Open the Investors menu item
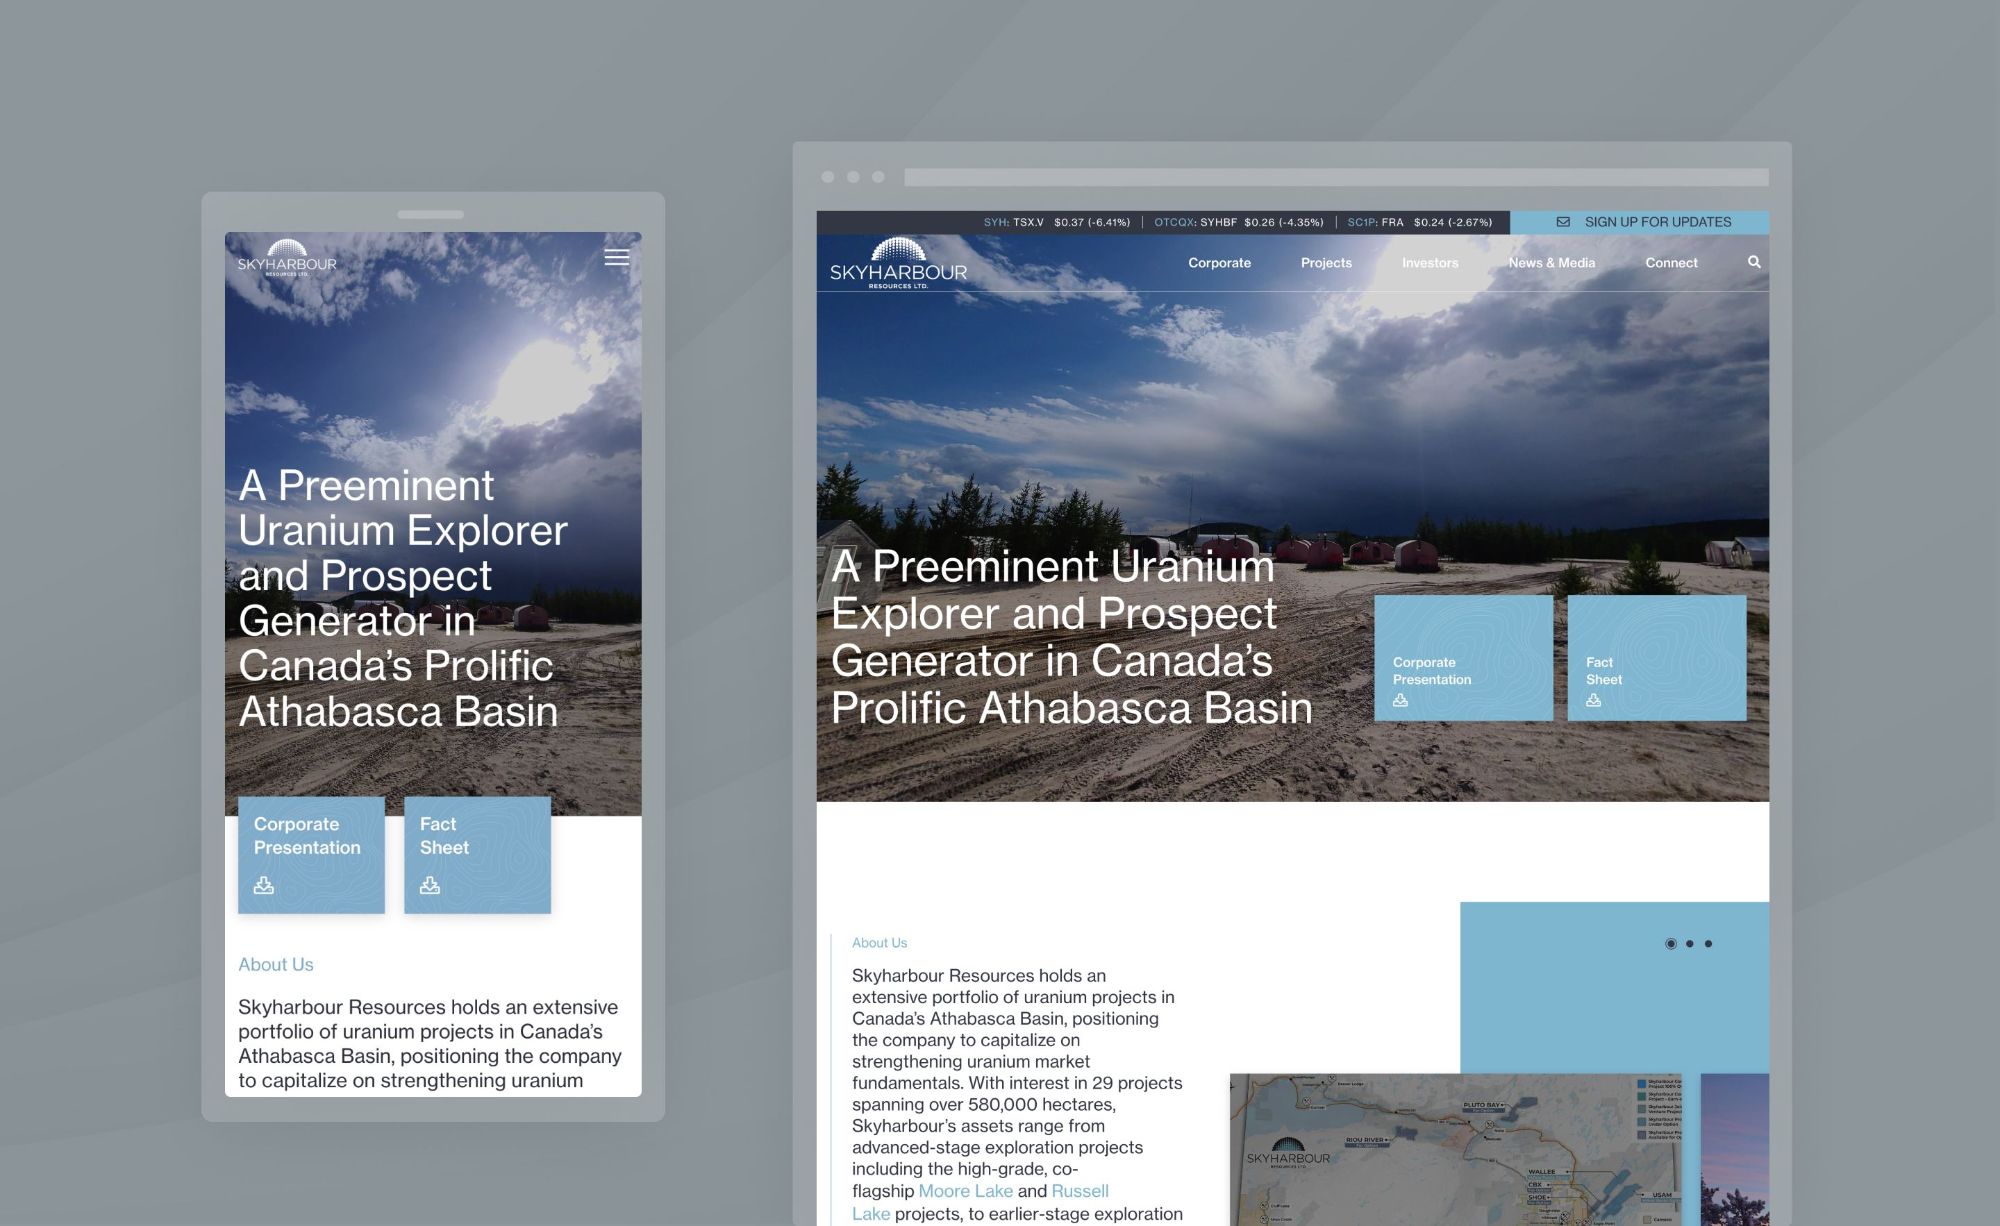The width and height of the screenshot is (2000, 1226). [1430, 263]
